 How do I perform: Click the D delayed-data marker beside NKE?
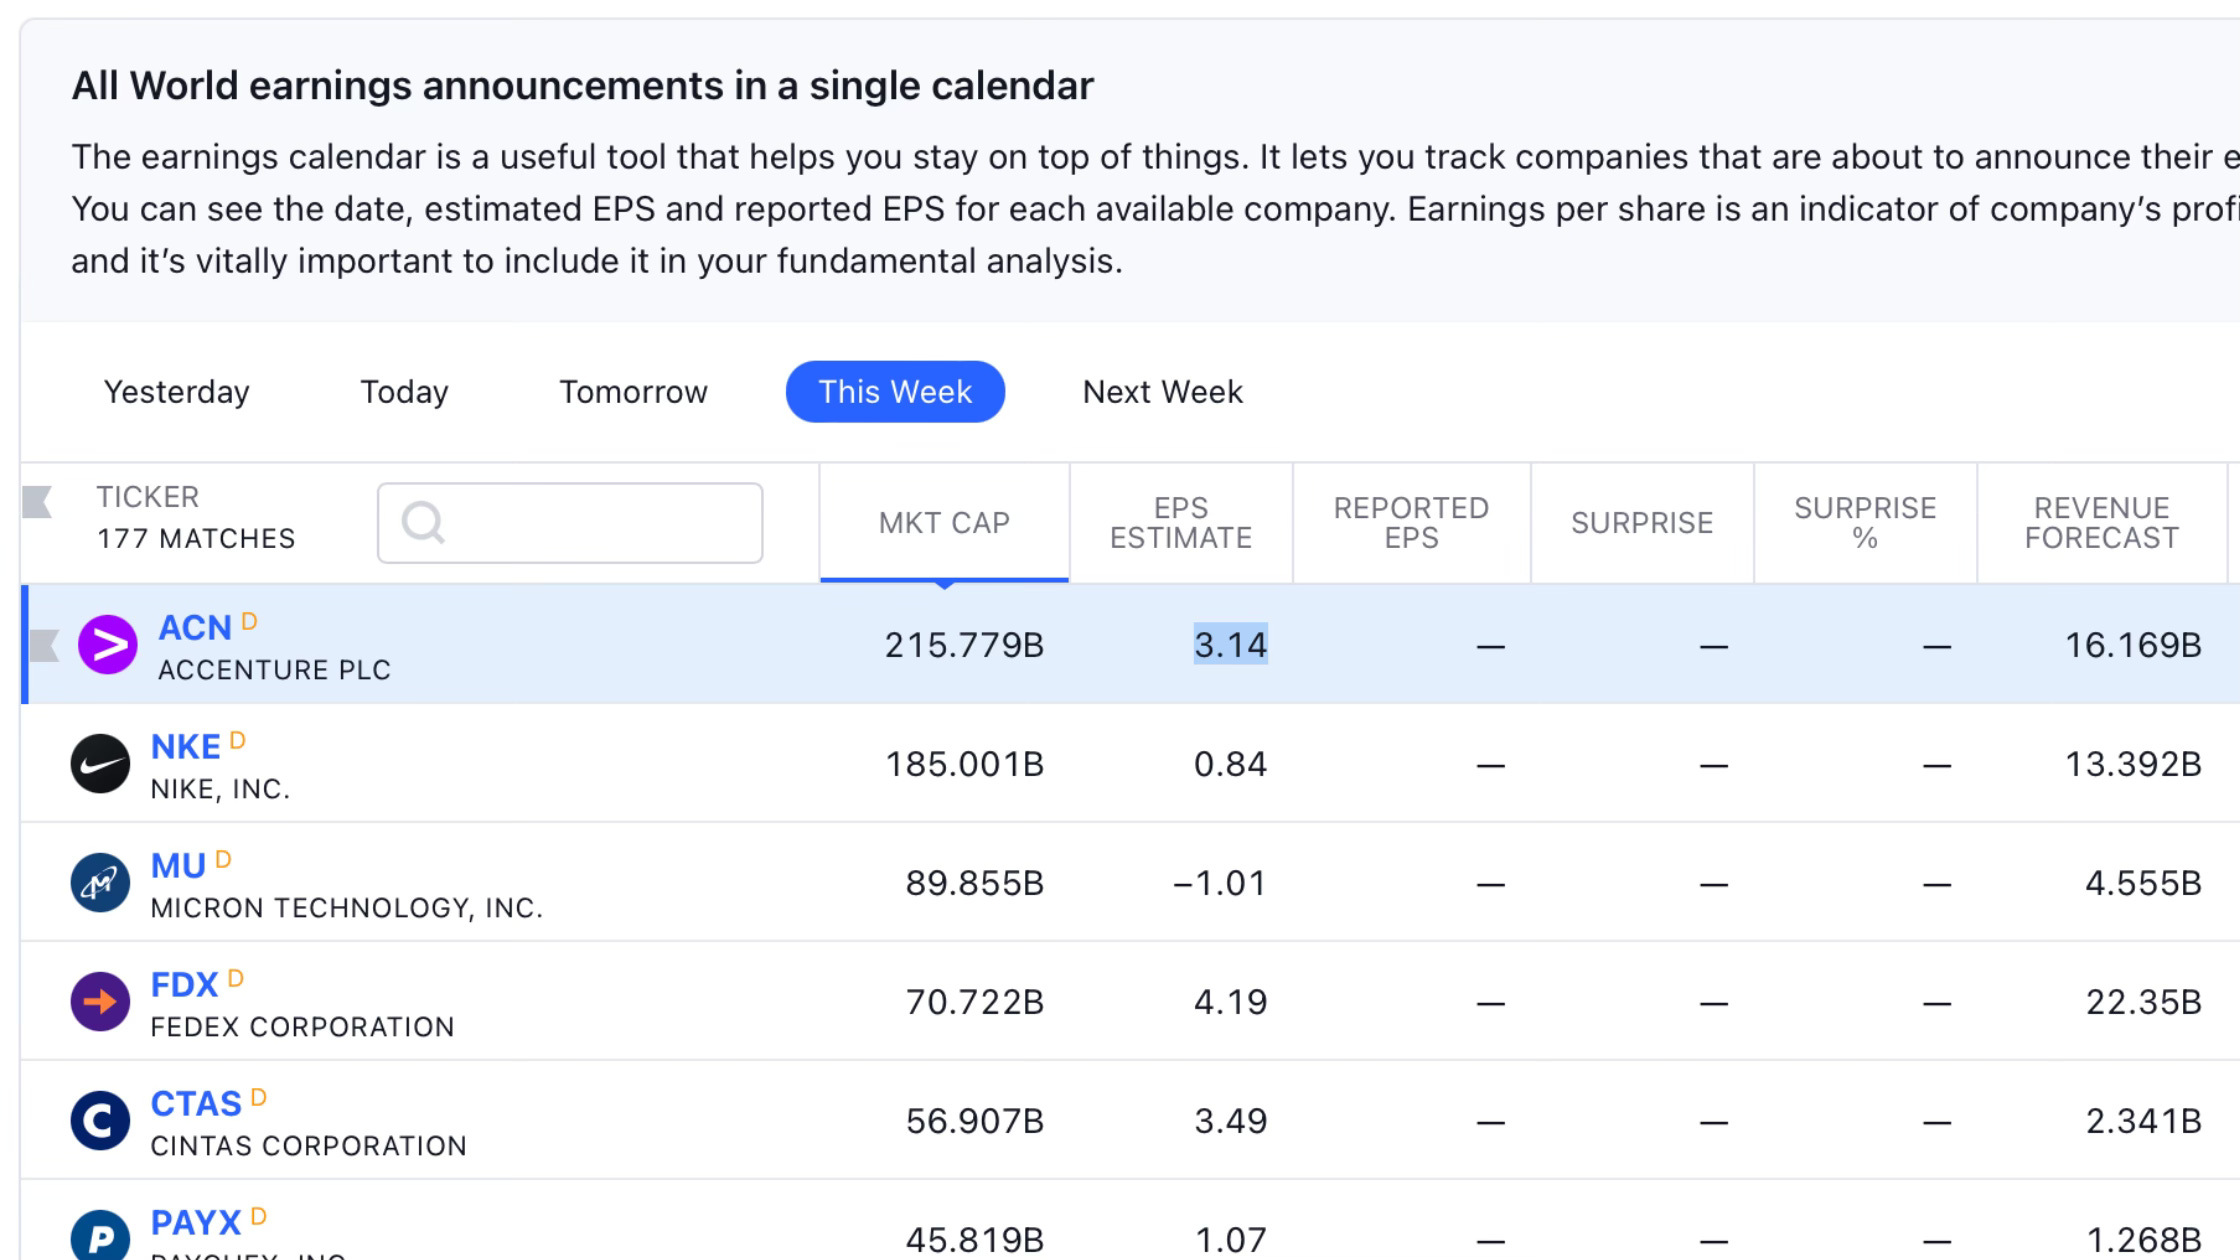238,740
